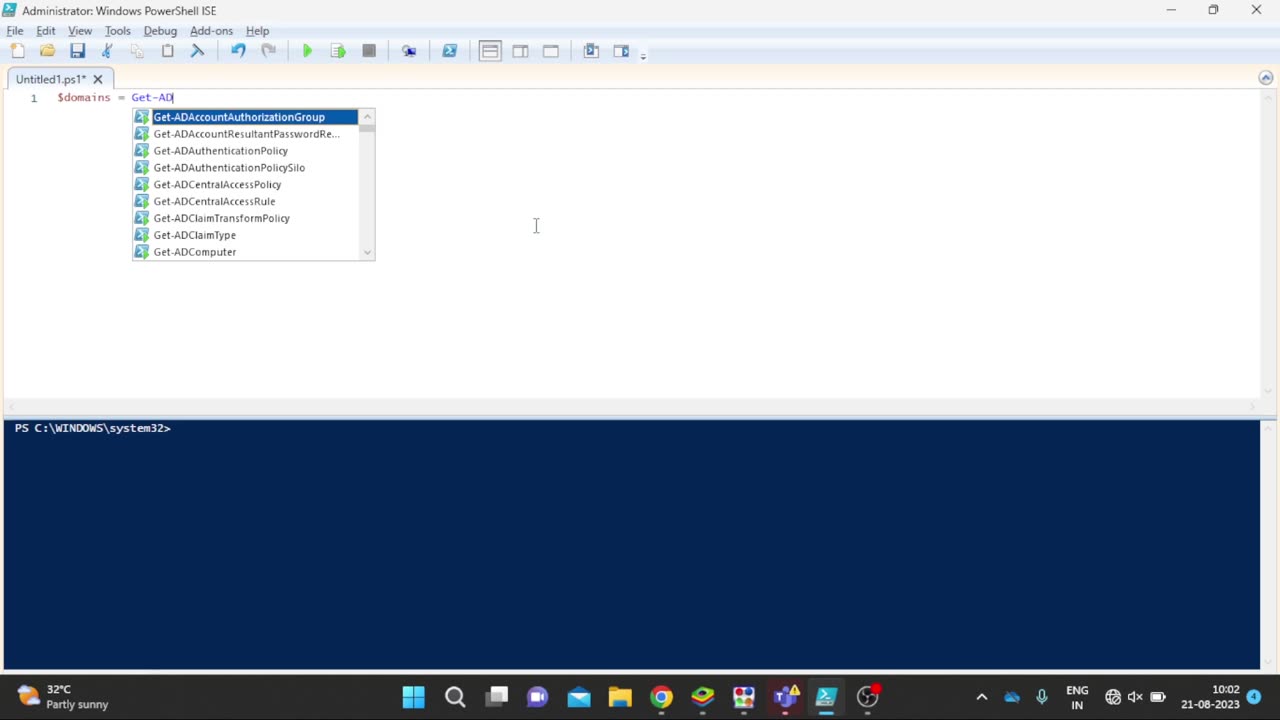1280x720 pixels.
Task: Show script pane on the right layout
Action: pos(520,51)
